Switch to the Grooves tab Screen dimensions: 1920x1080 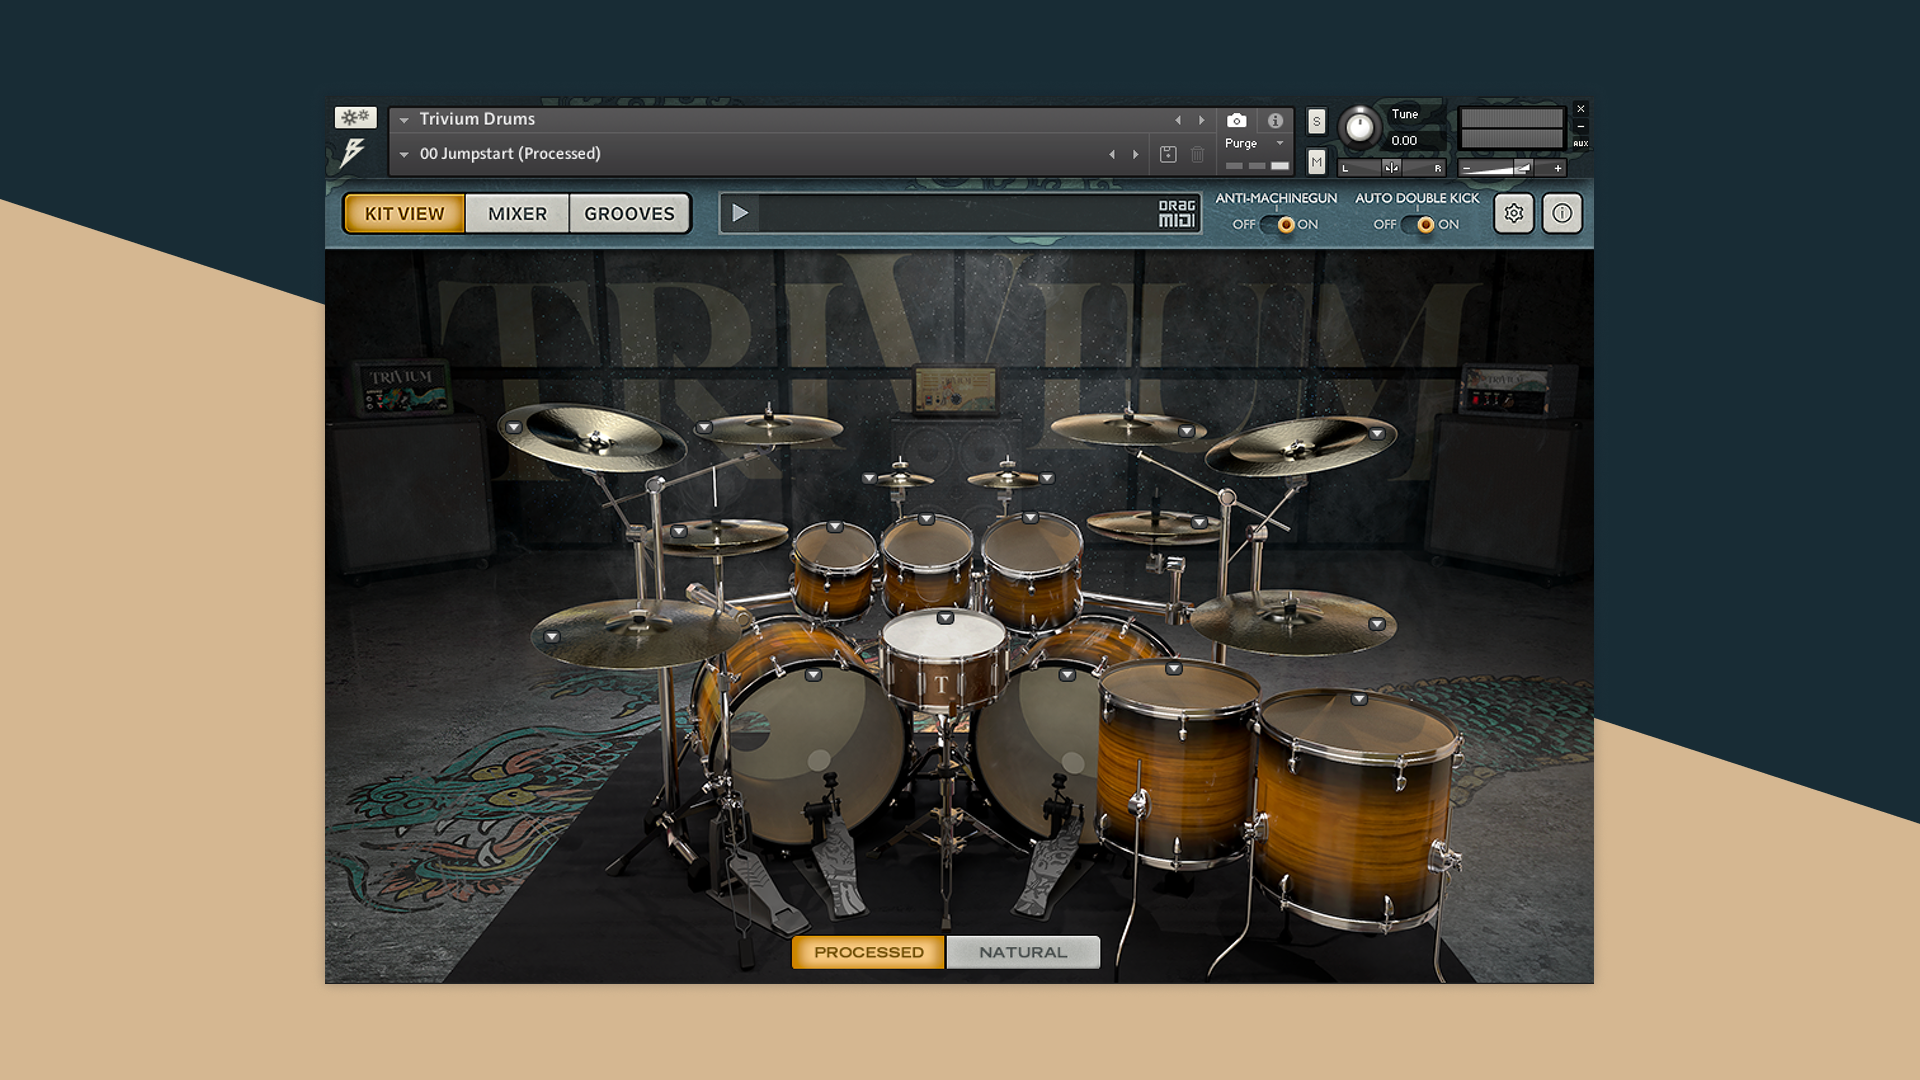tap(629, 214)
